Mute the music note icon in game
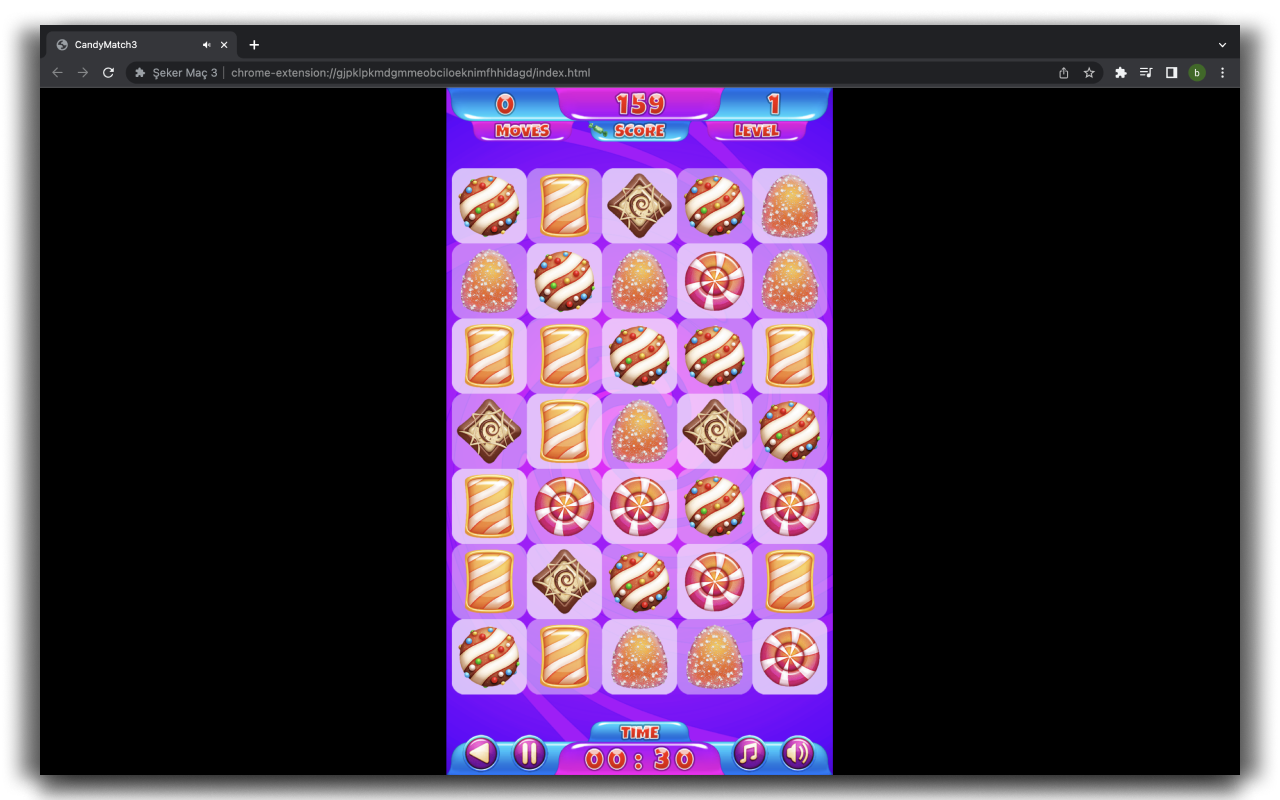The image size is (1280, 800). pyautogui.click(x=747, y=754)
